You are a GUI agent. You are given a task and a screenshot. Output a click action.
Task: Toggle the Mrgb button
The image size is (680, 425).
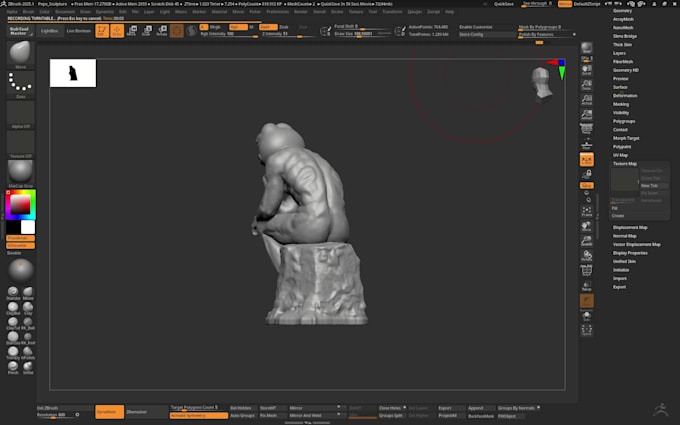coord(215,27)
